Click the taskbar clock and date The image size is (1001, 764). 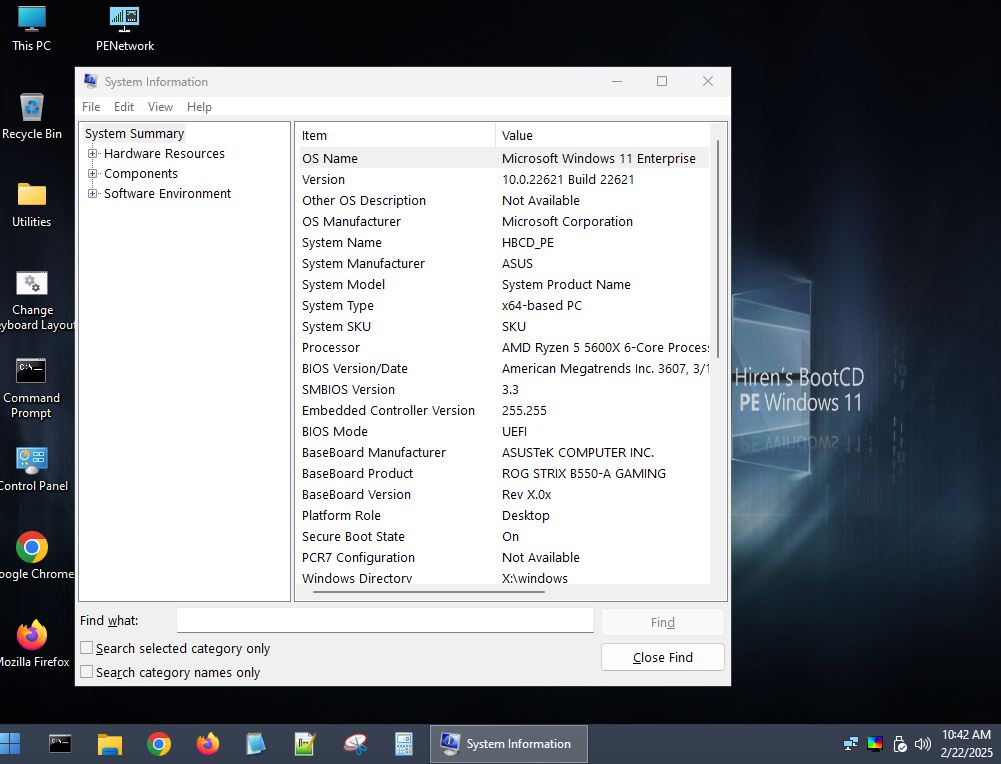(966, 744)
